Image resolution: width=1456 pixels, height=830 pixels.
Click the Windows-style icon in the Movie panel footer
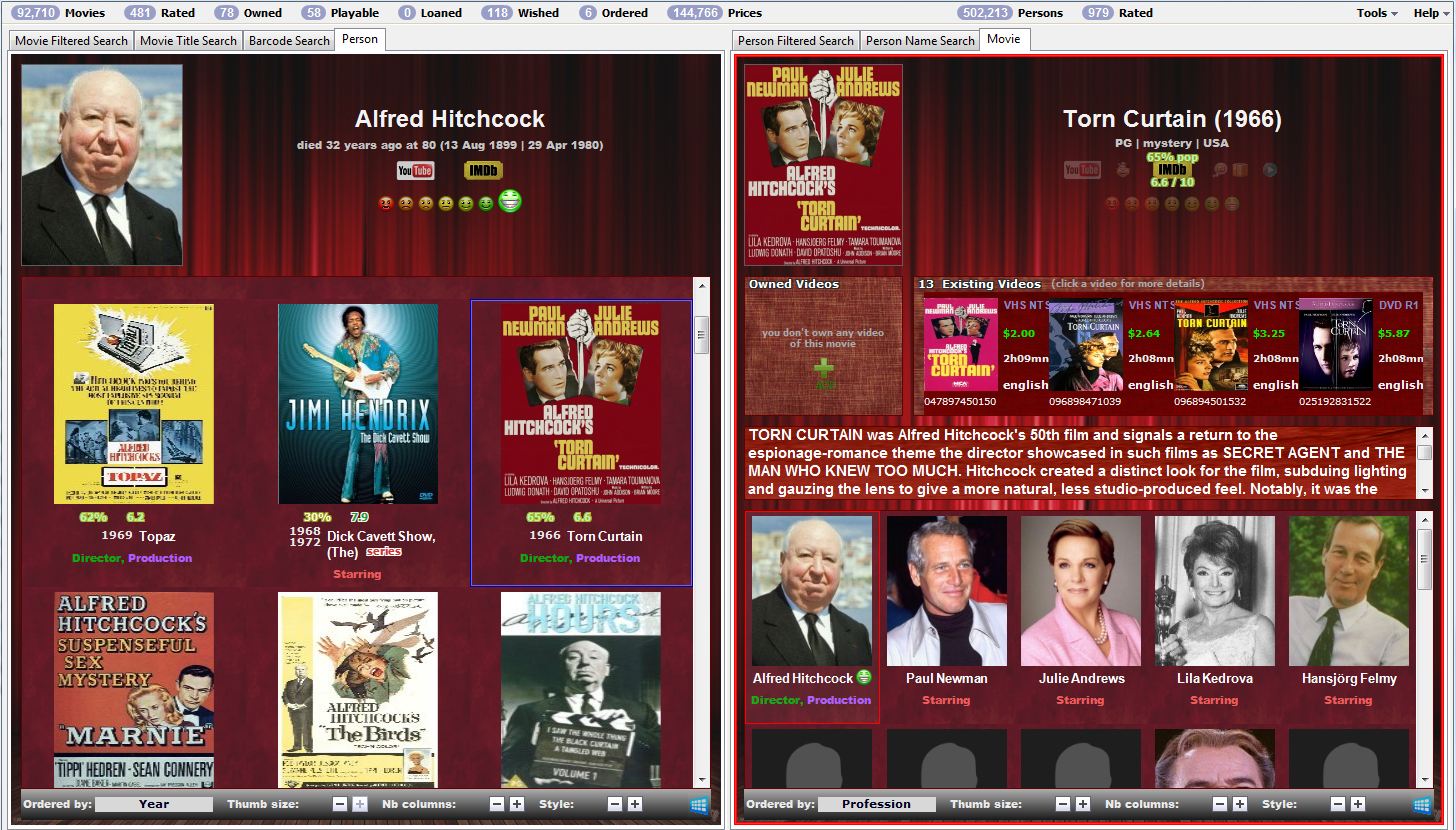pyautogui.click(x=1421, y=805)
